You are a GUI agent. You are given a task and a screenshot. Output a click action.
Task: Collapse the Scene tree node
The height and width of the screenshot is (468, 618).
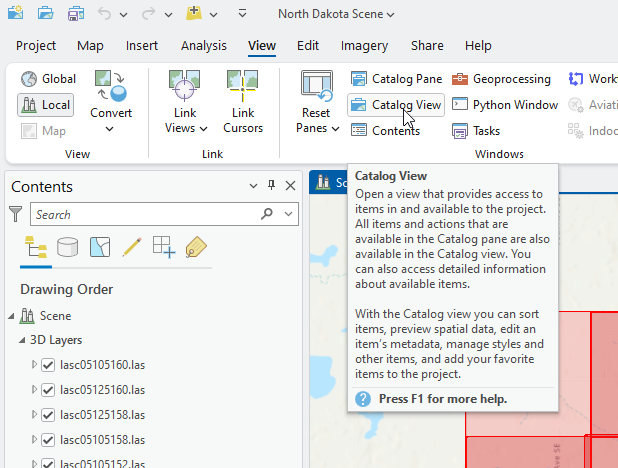point(11,316)
